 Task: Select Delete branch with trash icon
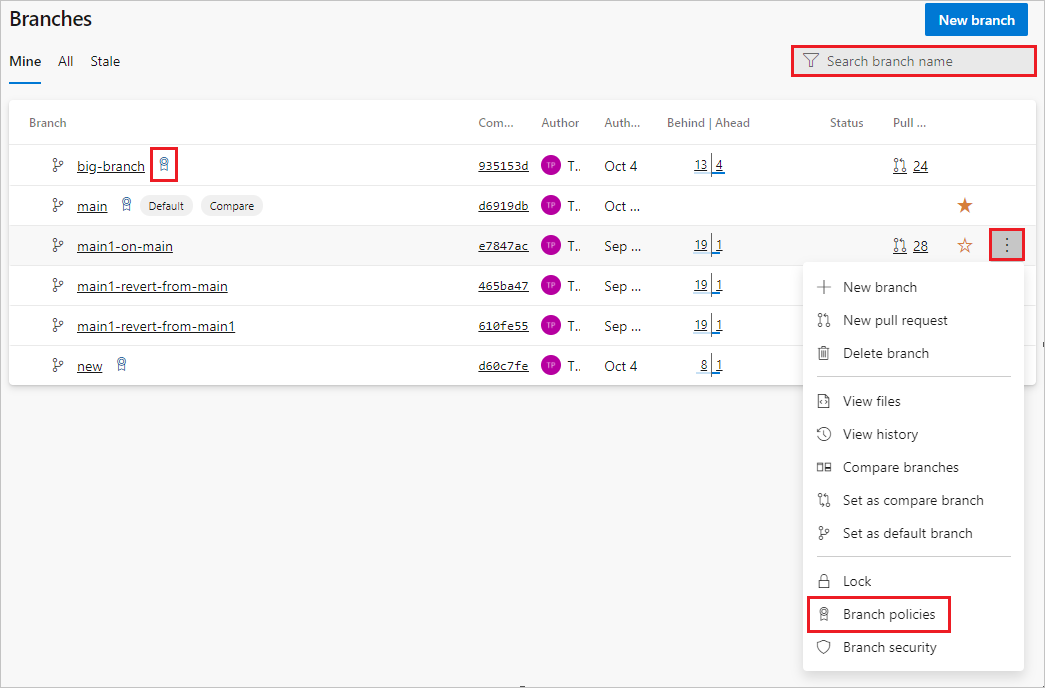point(886,353)
